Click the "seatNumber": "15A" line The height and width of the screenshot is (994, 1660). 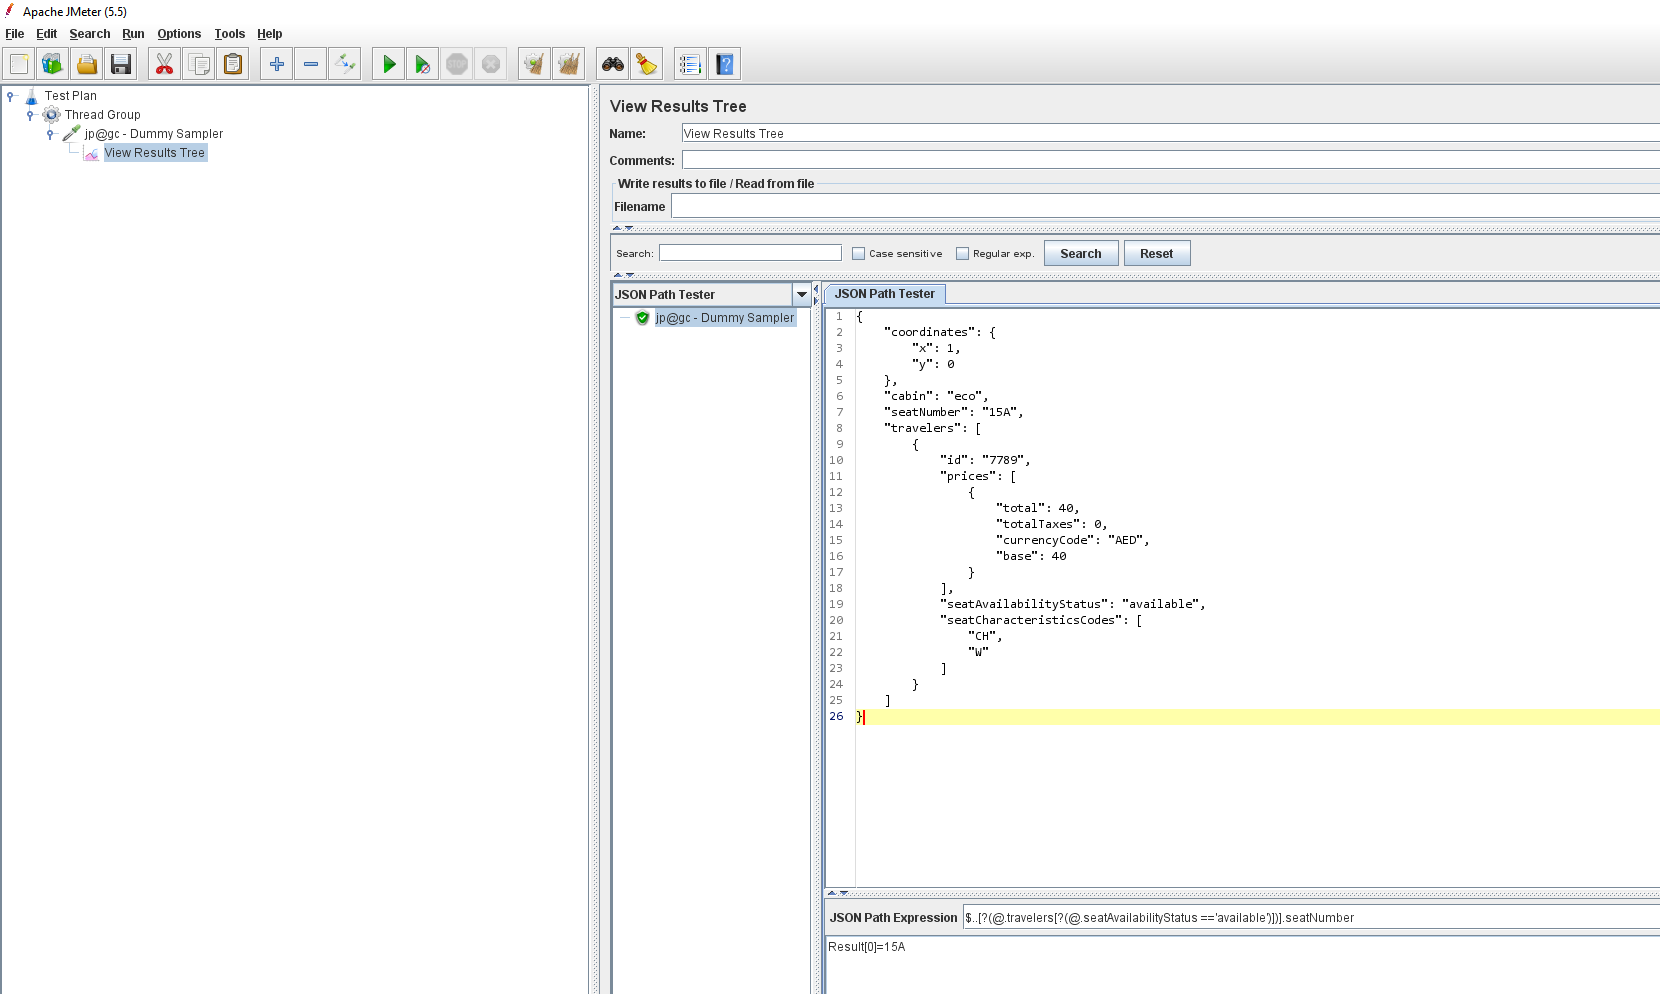pos(954,412)
